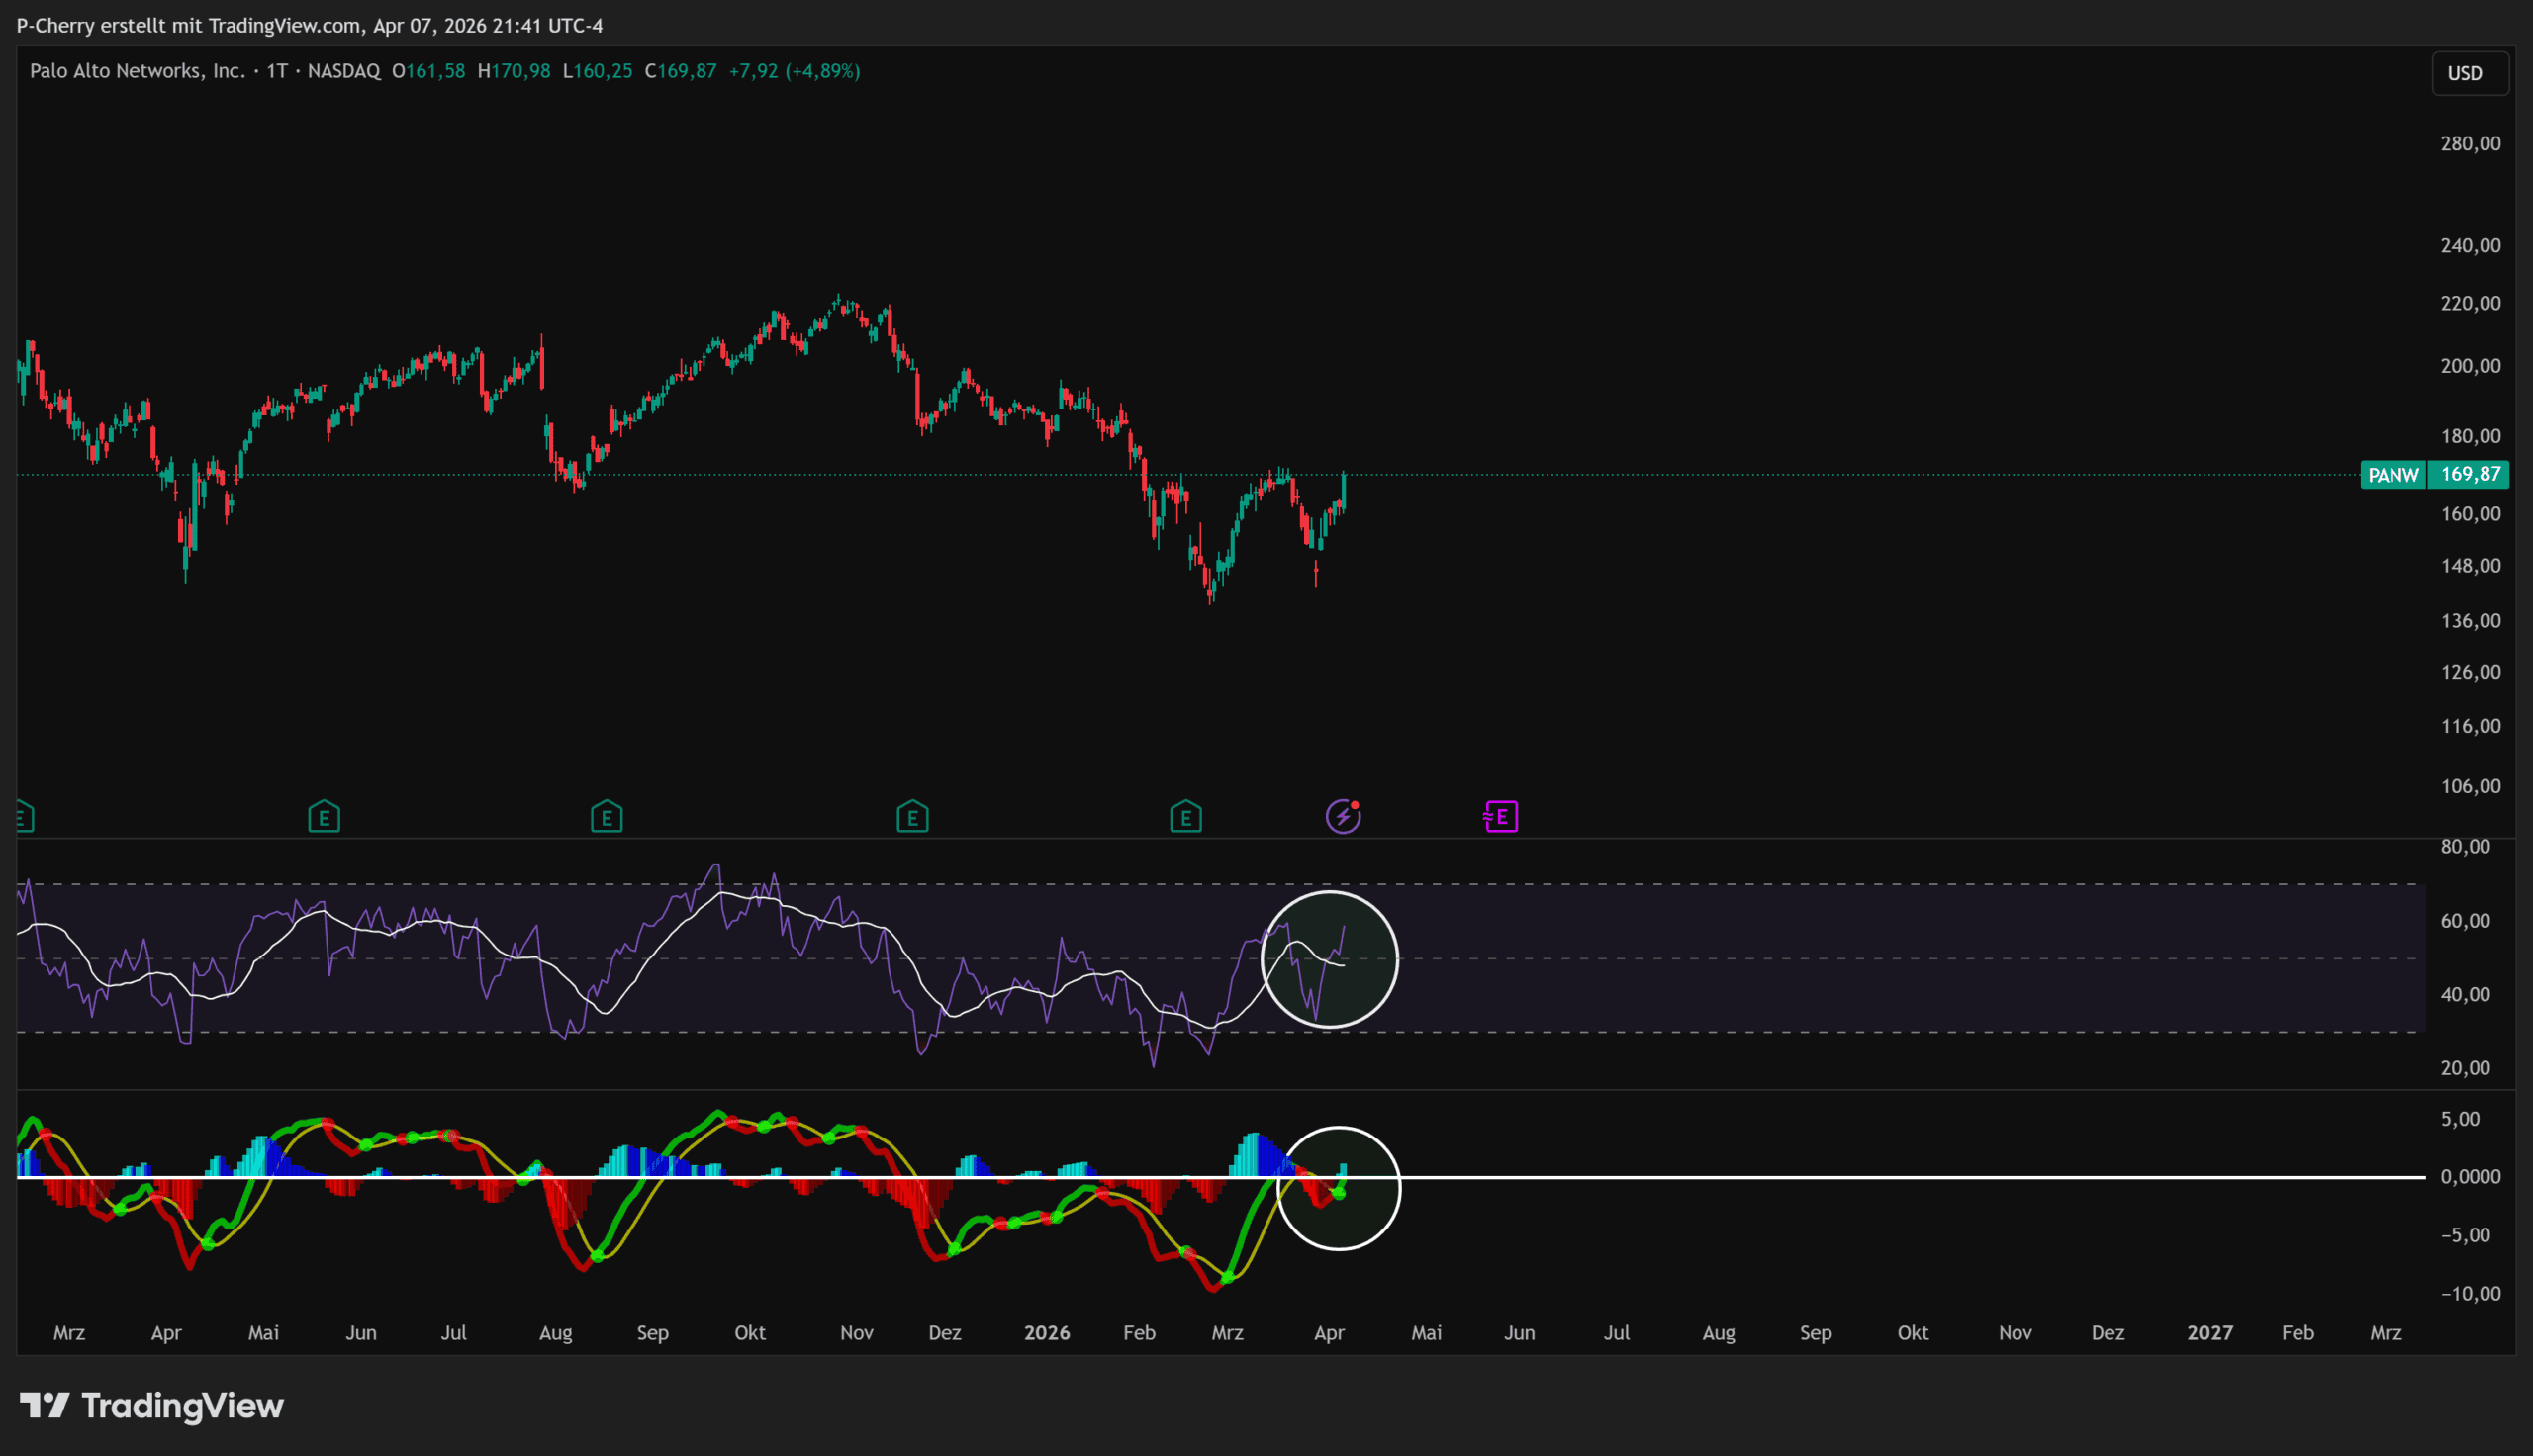Open the magenta upcoming earnings icon
The height and width of the screenshot is (1456, 2533).
1500,816
